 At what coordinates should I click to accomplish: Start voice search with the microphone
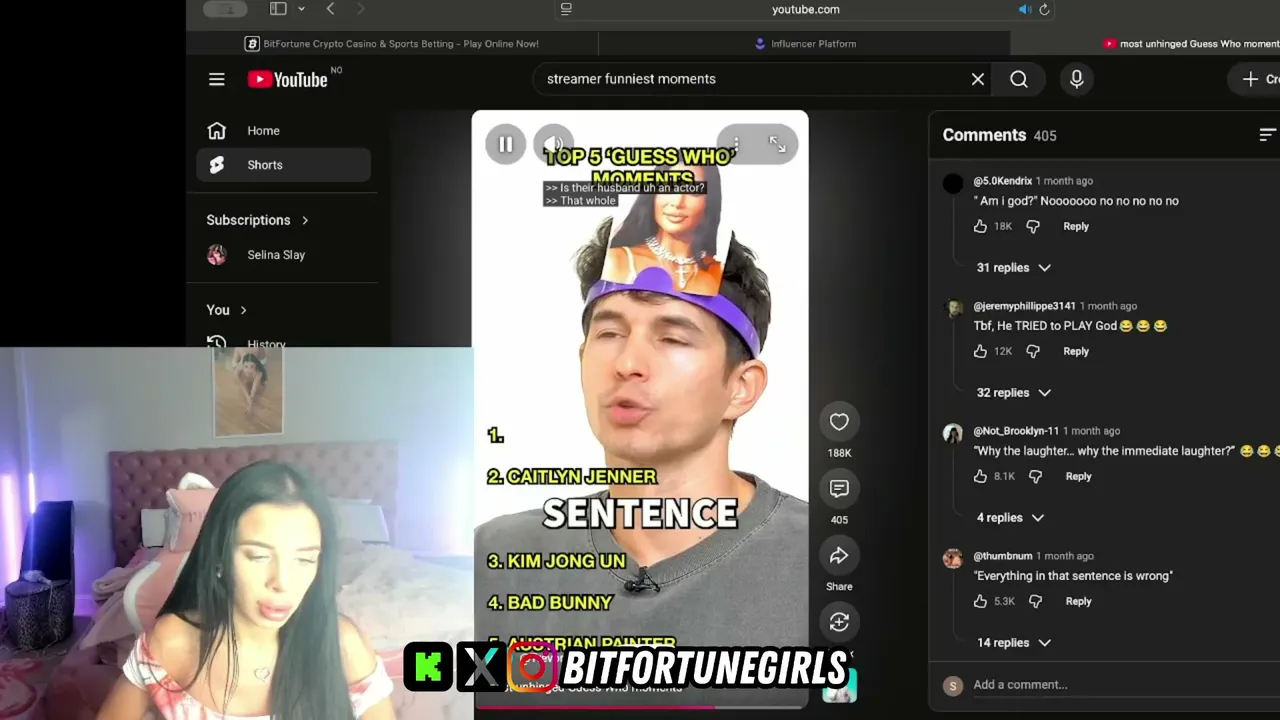click(x=1077, y=79)
